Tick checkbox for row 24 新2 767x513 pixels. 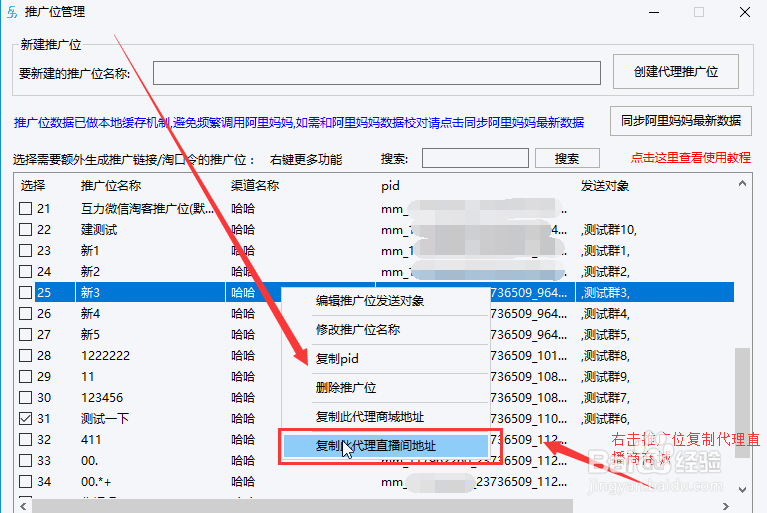[25, 272]
